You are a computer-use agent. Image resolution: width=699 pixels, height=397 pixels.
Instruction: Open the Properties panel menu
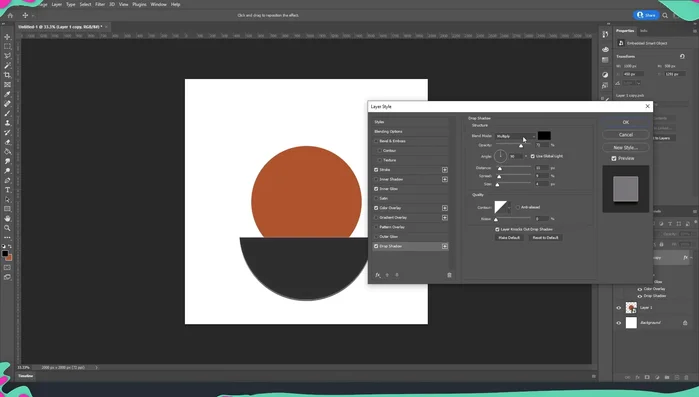695,31
